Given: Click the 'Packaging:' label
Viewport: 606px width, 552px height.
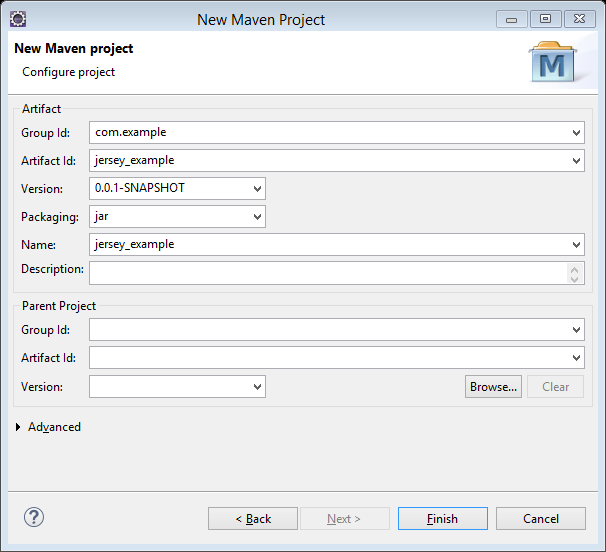Looking at the screenshot, I should click(x=49, y=217).
